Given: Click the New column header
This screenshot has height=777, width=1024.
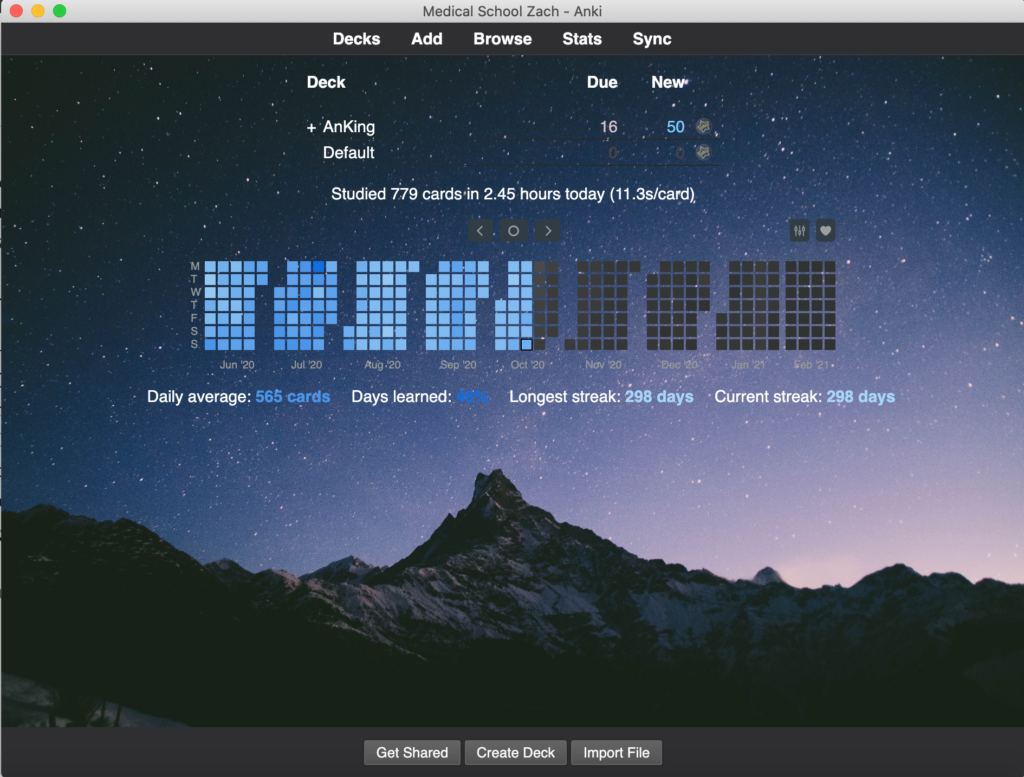Looking at the screenshot, I should (x=668, y=82).
